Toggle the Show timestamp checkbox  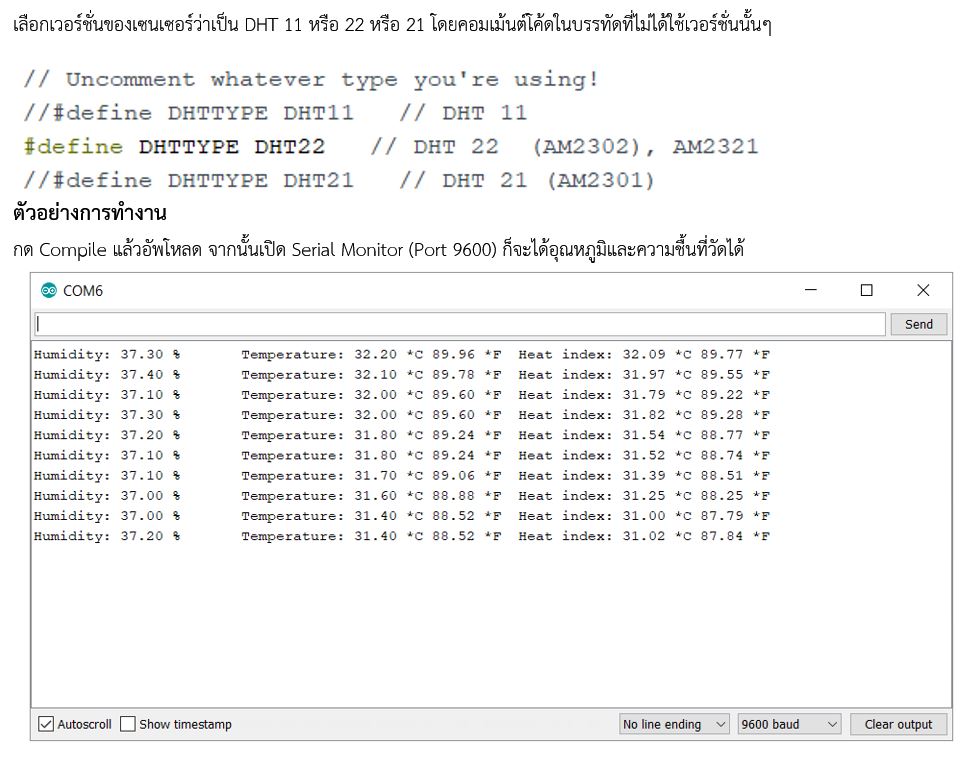point(128,724)
